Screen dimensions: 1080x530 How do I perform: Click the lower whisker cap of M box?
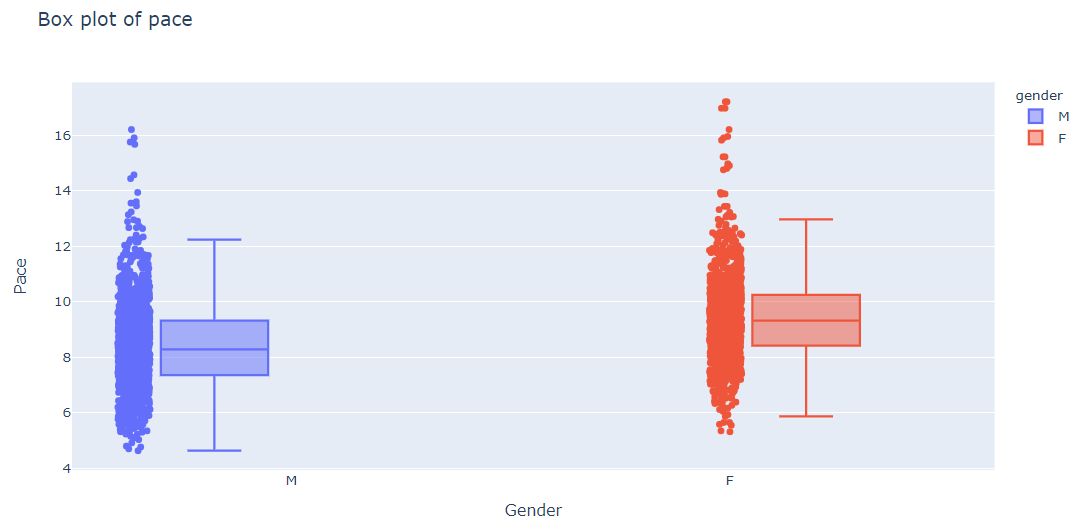pos(214,451)
